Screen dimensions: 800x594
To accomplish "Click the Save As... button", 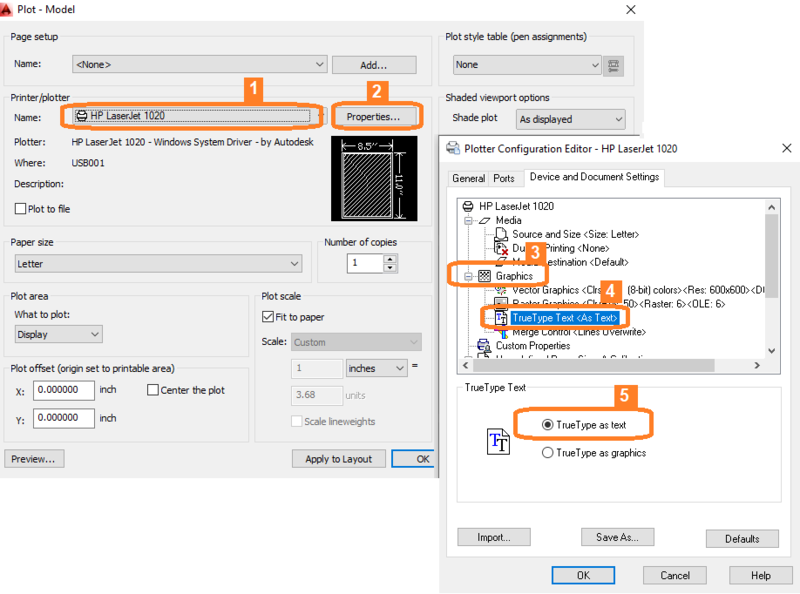I will 617,537.
